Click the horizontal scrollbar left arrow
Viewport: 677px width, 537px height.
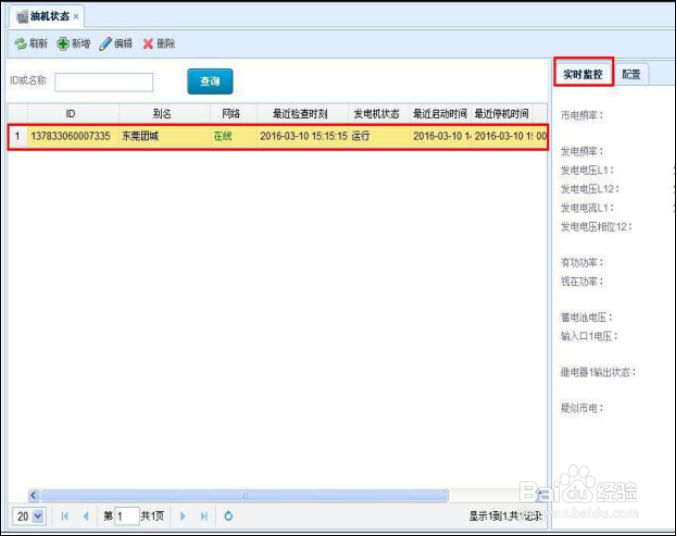click(x=34, y=495)
